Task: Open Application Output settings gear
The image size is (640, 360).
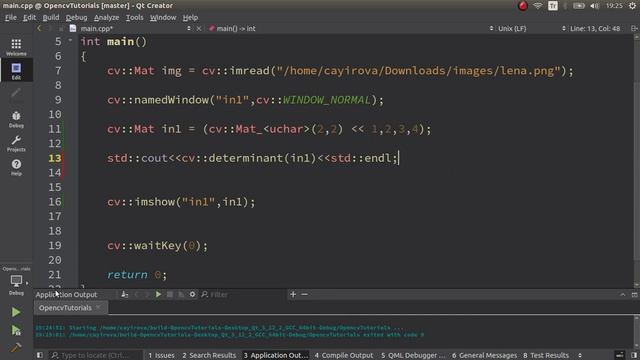Action: pos(192,294)
